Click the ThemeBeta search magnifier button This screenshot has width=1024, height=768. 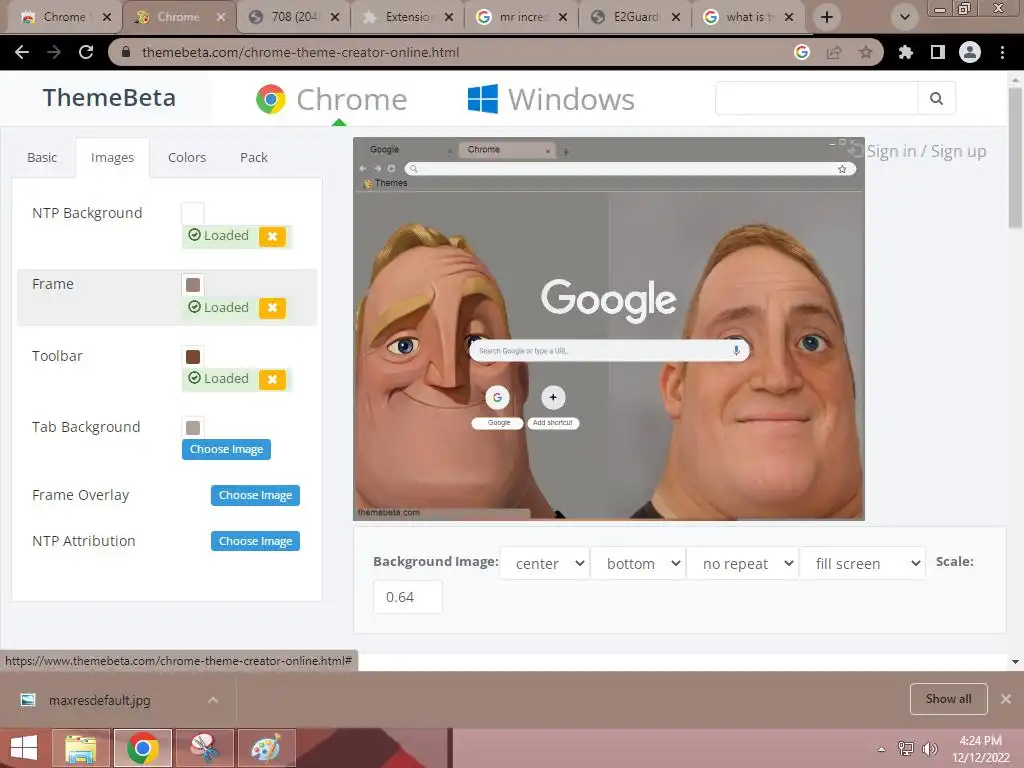pyautogui.click(x=936, y=99)
